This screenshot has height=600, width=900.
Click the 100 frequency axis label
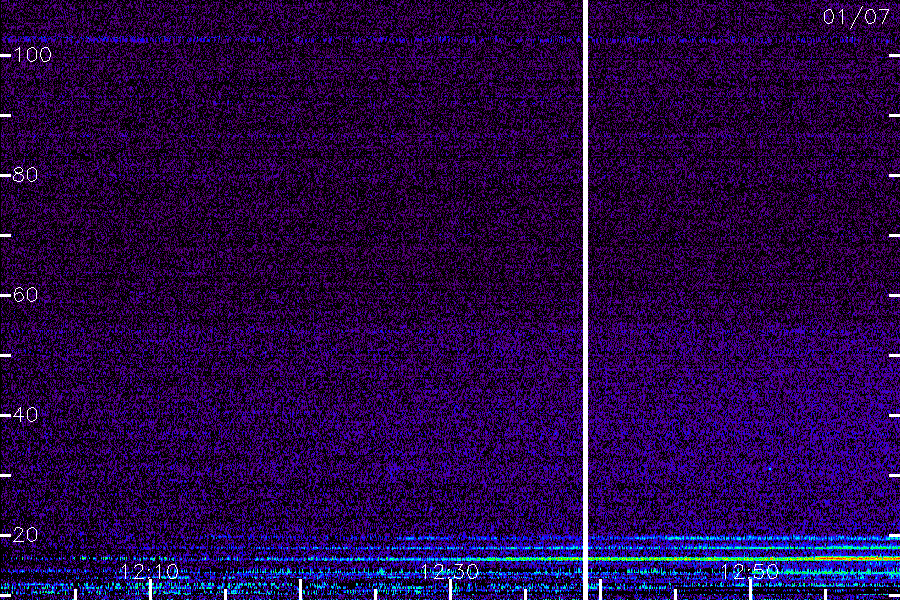(32, 55)
